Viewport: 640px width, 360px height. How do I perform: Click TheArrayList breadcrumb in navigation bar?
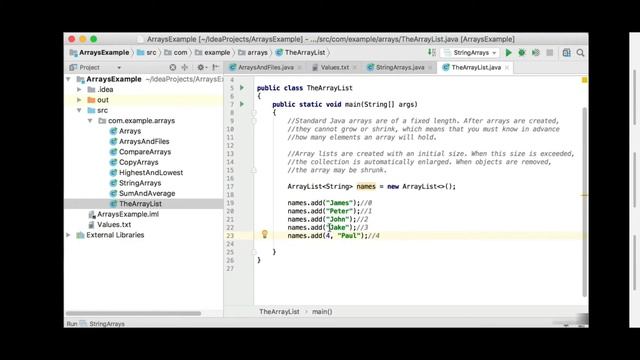pos(301,53)
